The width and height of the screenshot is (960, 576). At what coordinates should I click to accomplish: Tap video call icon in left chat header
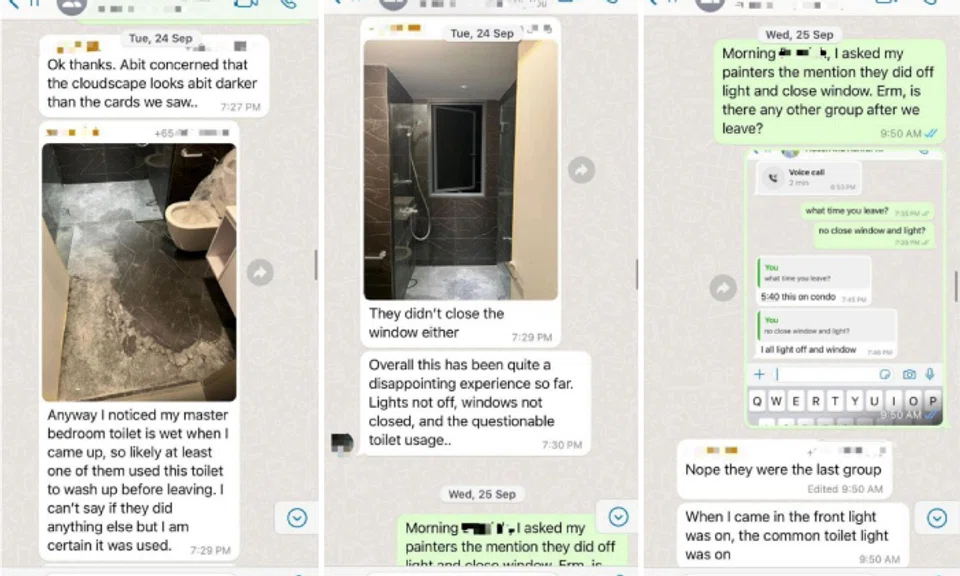246,4
